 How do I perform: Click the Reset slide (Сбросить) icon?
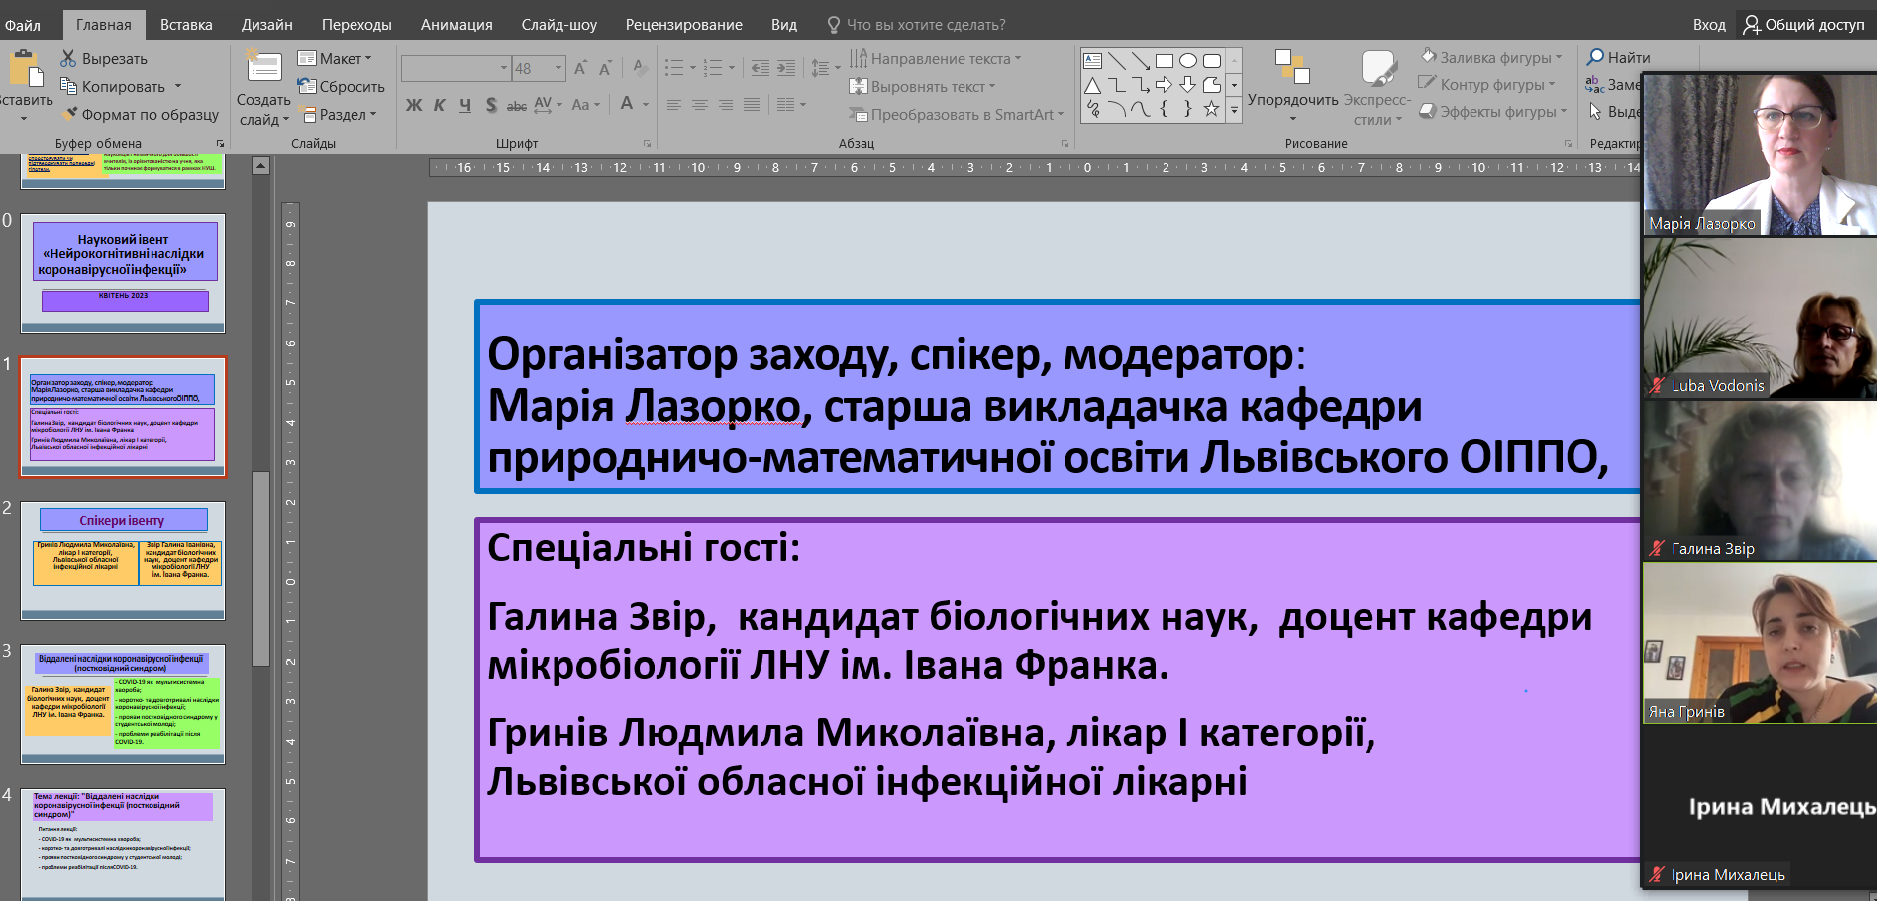click(x=307, y=87)
